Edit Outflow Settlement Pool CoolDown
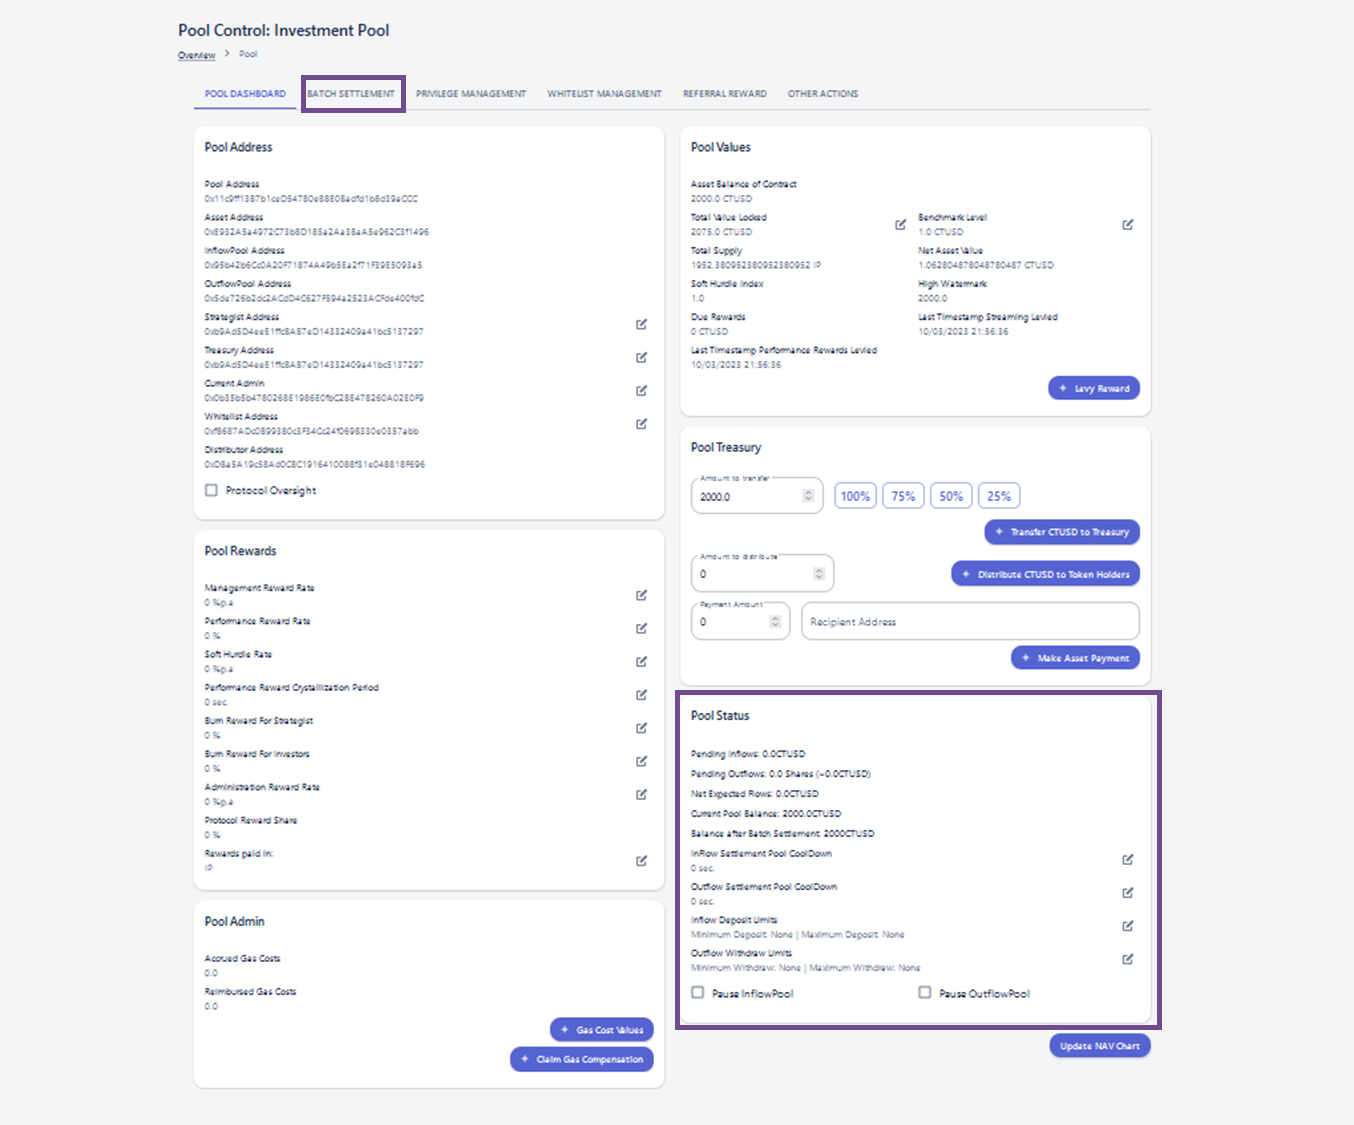1354x1125 pixels. [x=1127, y=892]
